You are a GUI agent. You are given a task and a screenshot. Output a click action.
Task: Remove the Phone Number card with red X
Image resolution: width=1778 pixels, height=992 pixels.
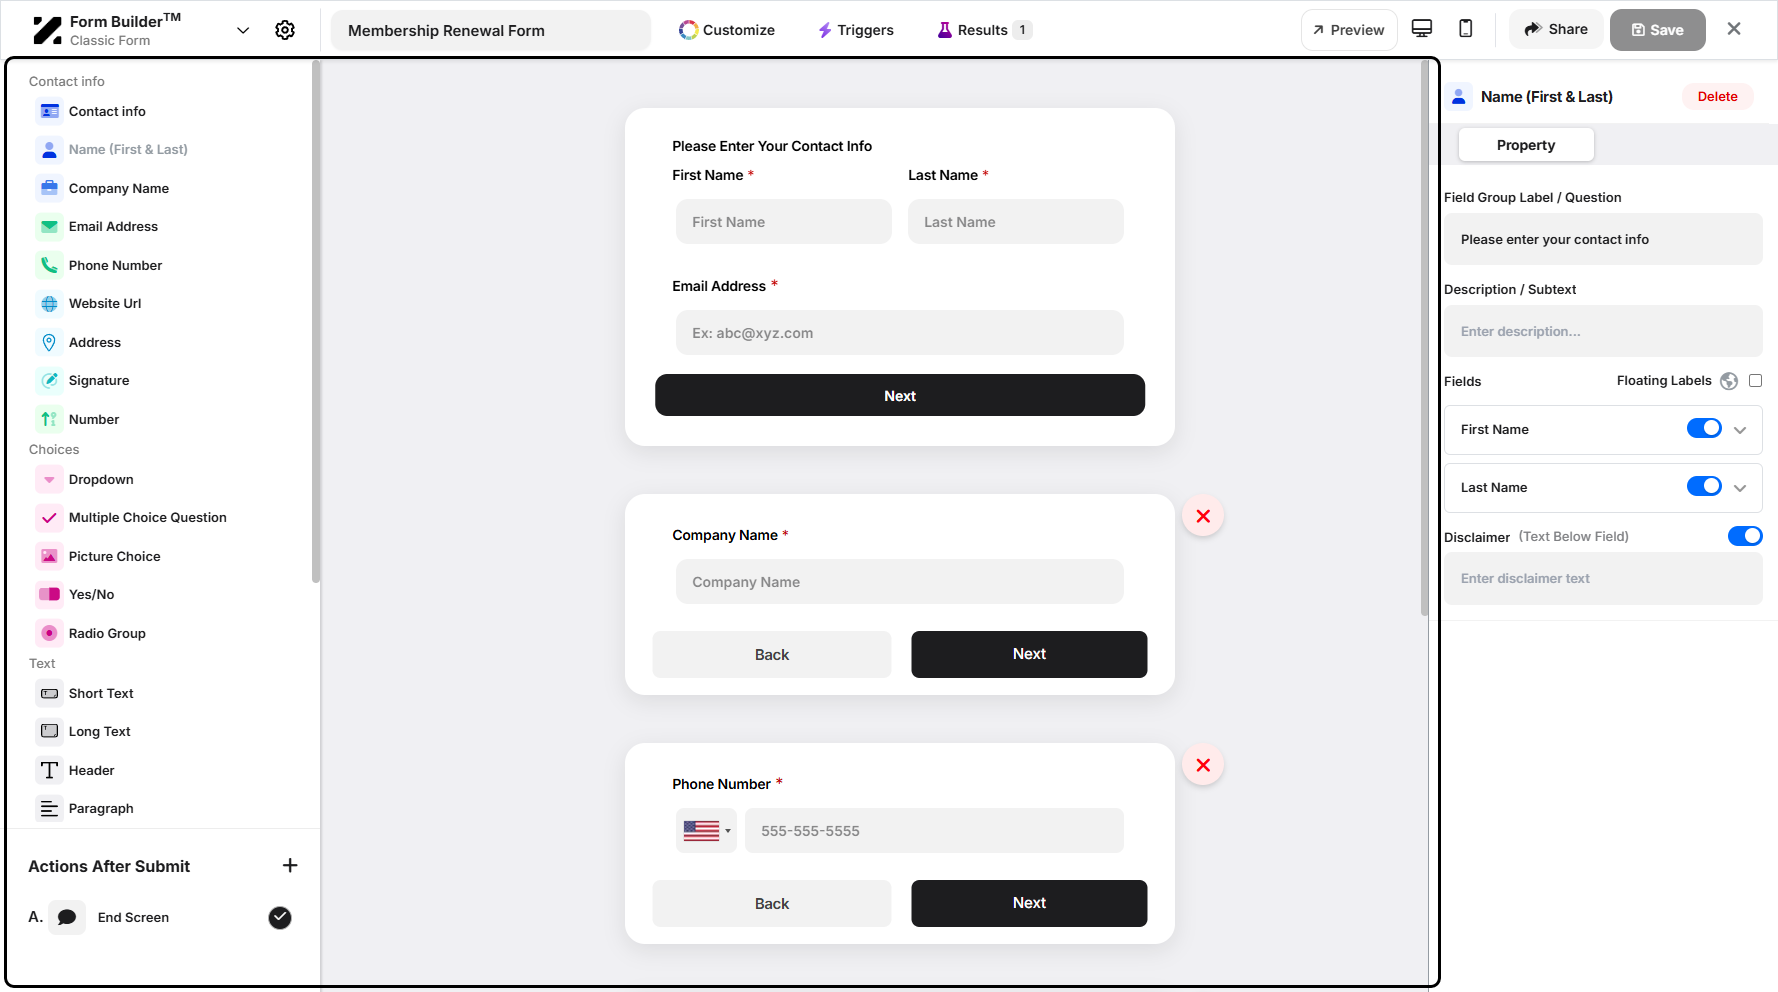click(1203, 765)
